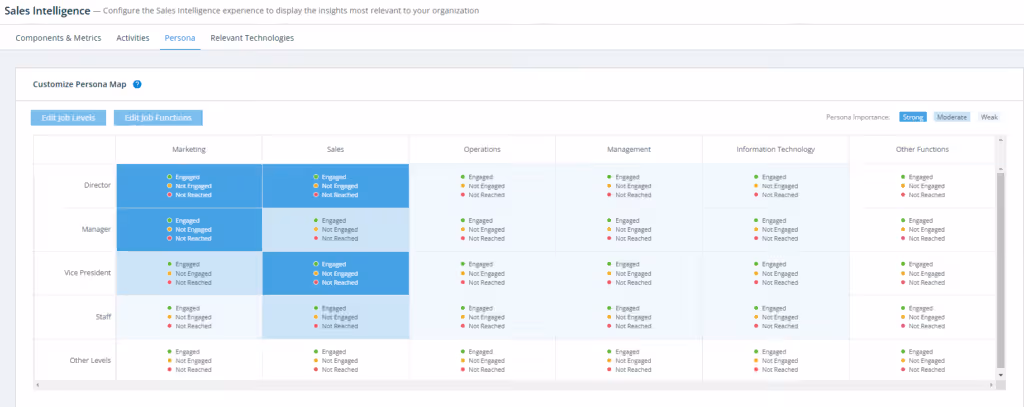
Task: Click the Director Other Functions cell
Action: click(921, 186)
